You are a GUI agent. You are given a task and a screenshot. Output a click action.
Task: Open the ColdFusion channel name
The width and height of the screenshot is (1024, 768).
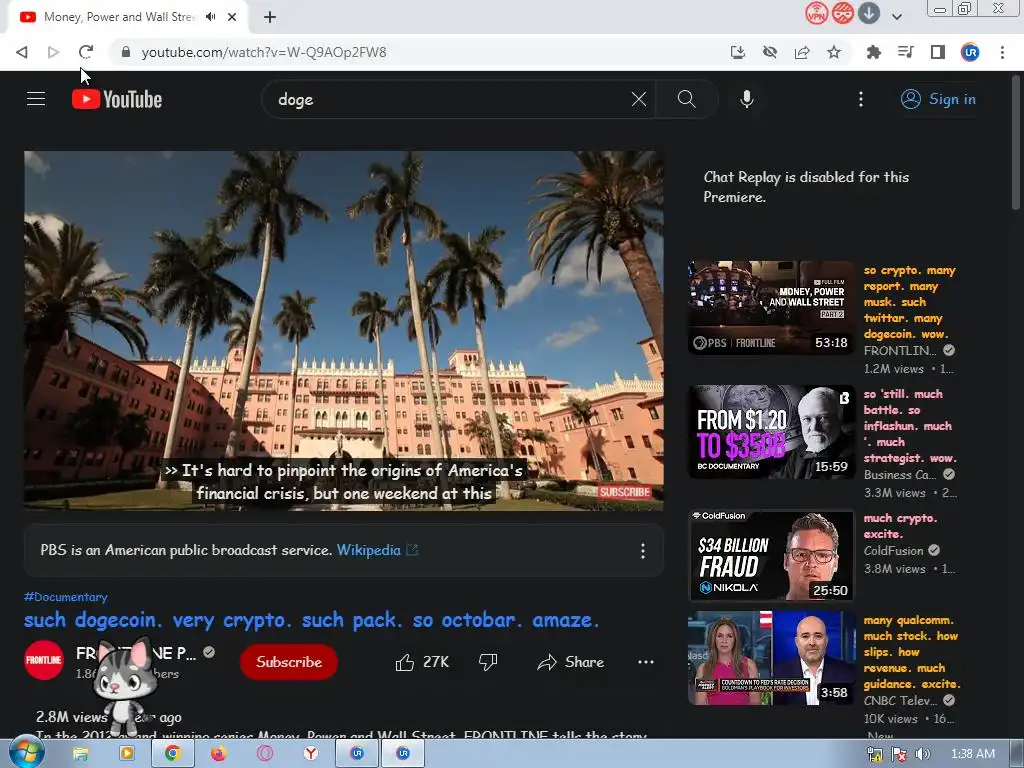[x=893, y=551]
